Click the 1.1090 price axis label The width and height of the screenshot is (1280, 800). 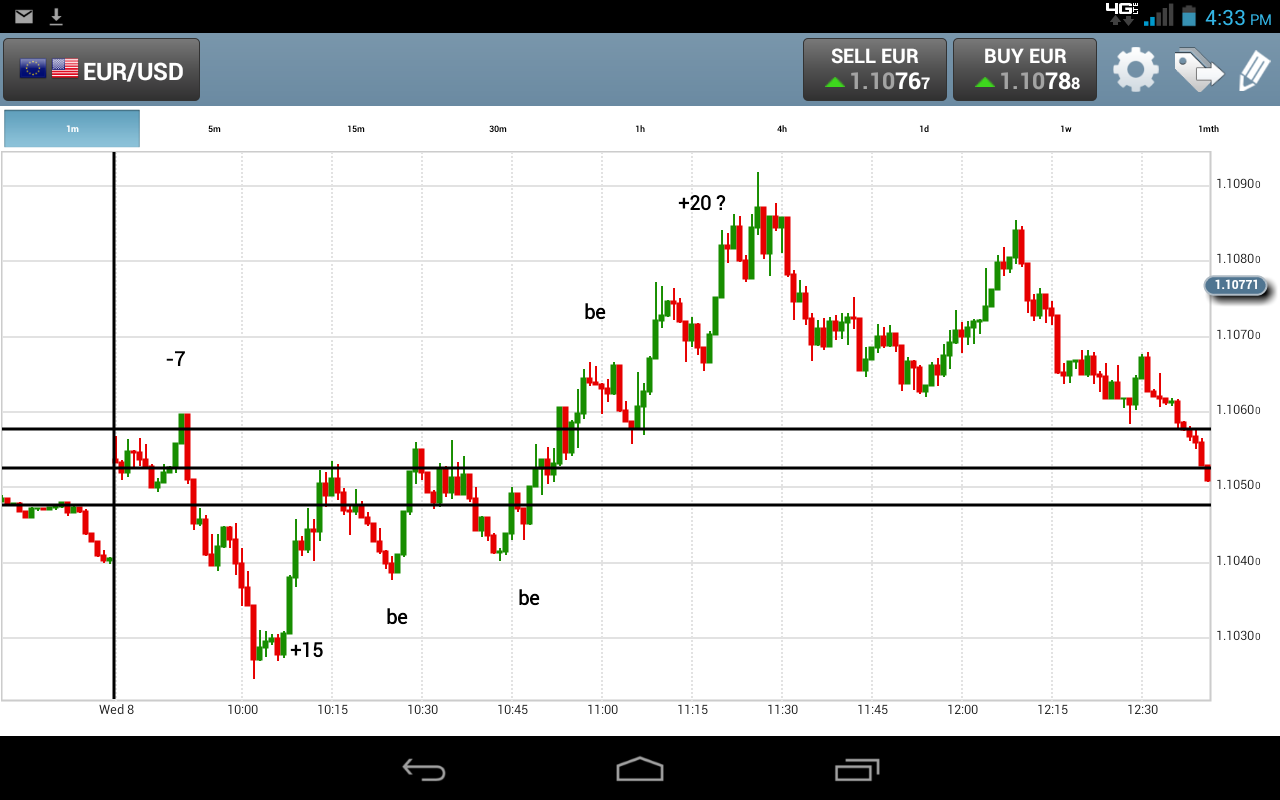[1238, 184]
